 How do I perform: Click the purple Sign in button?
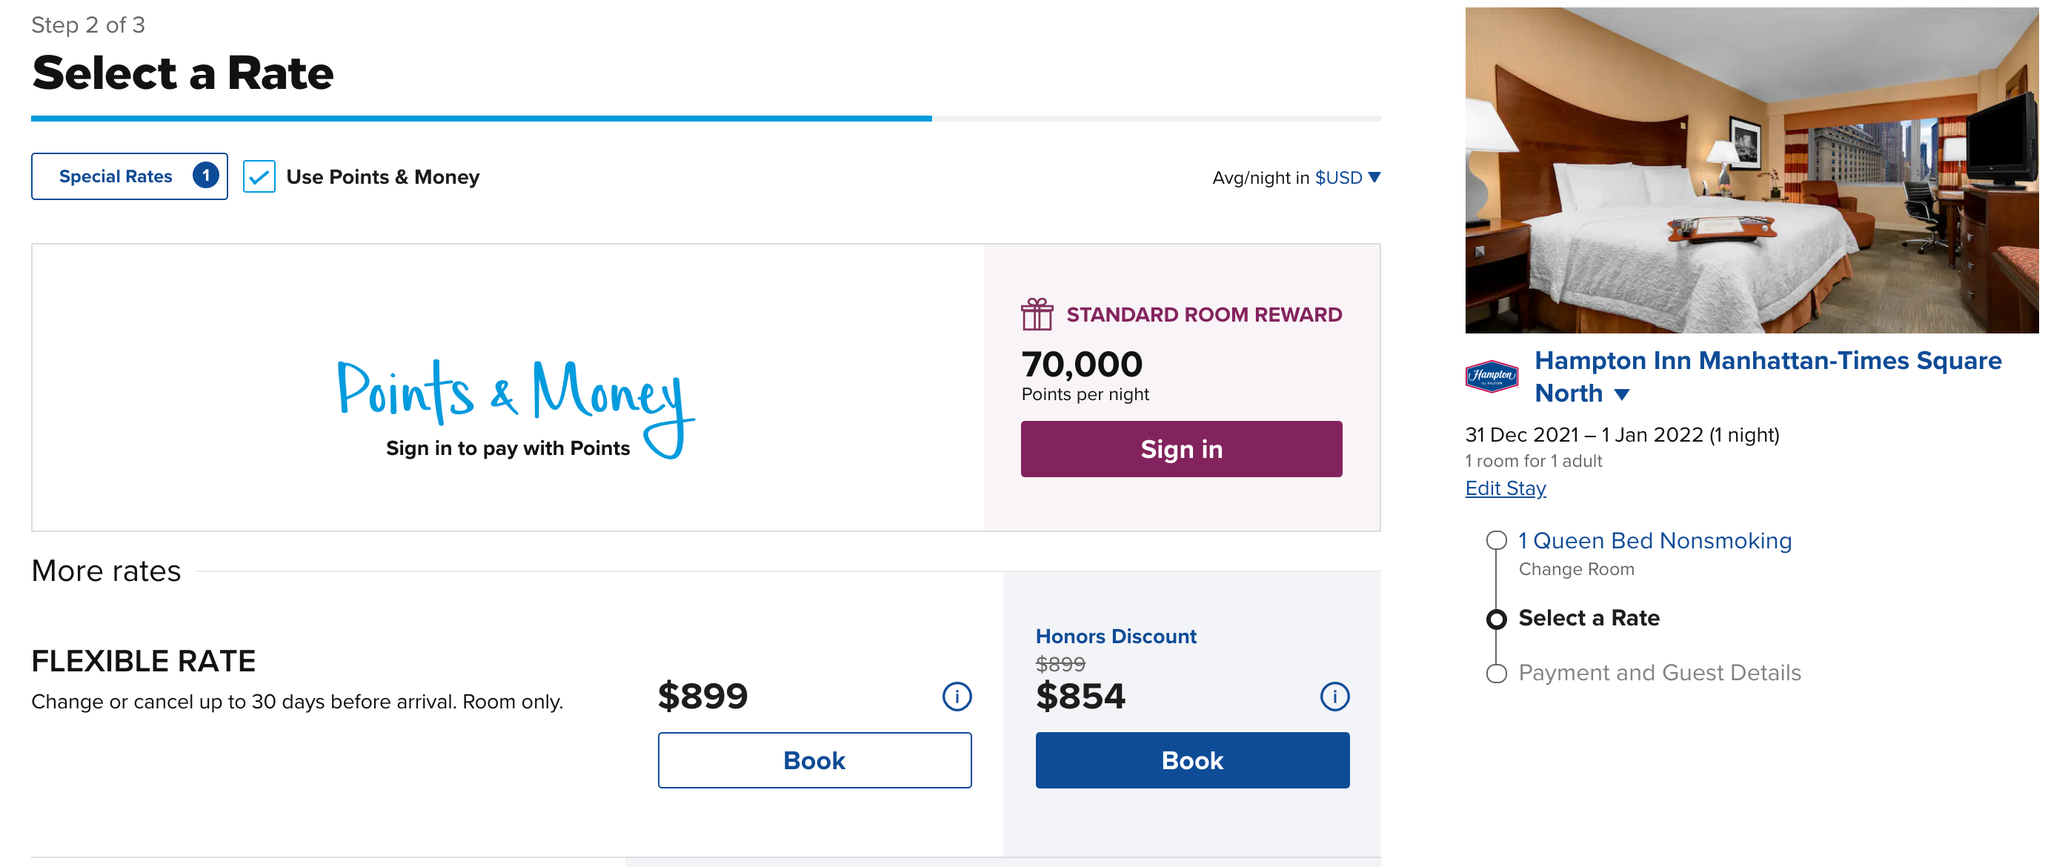pyautogui.click(x=1181, y=449)
